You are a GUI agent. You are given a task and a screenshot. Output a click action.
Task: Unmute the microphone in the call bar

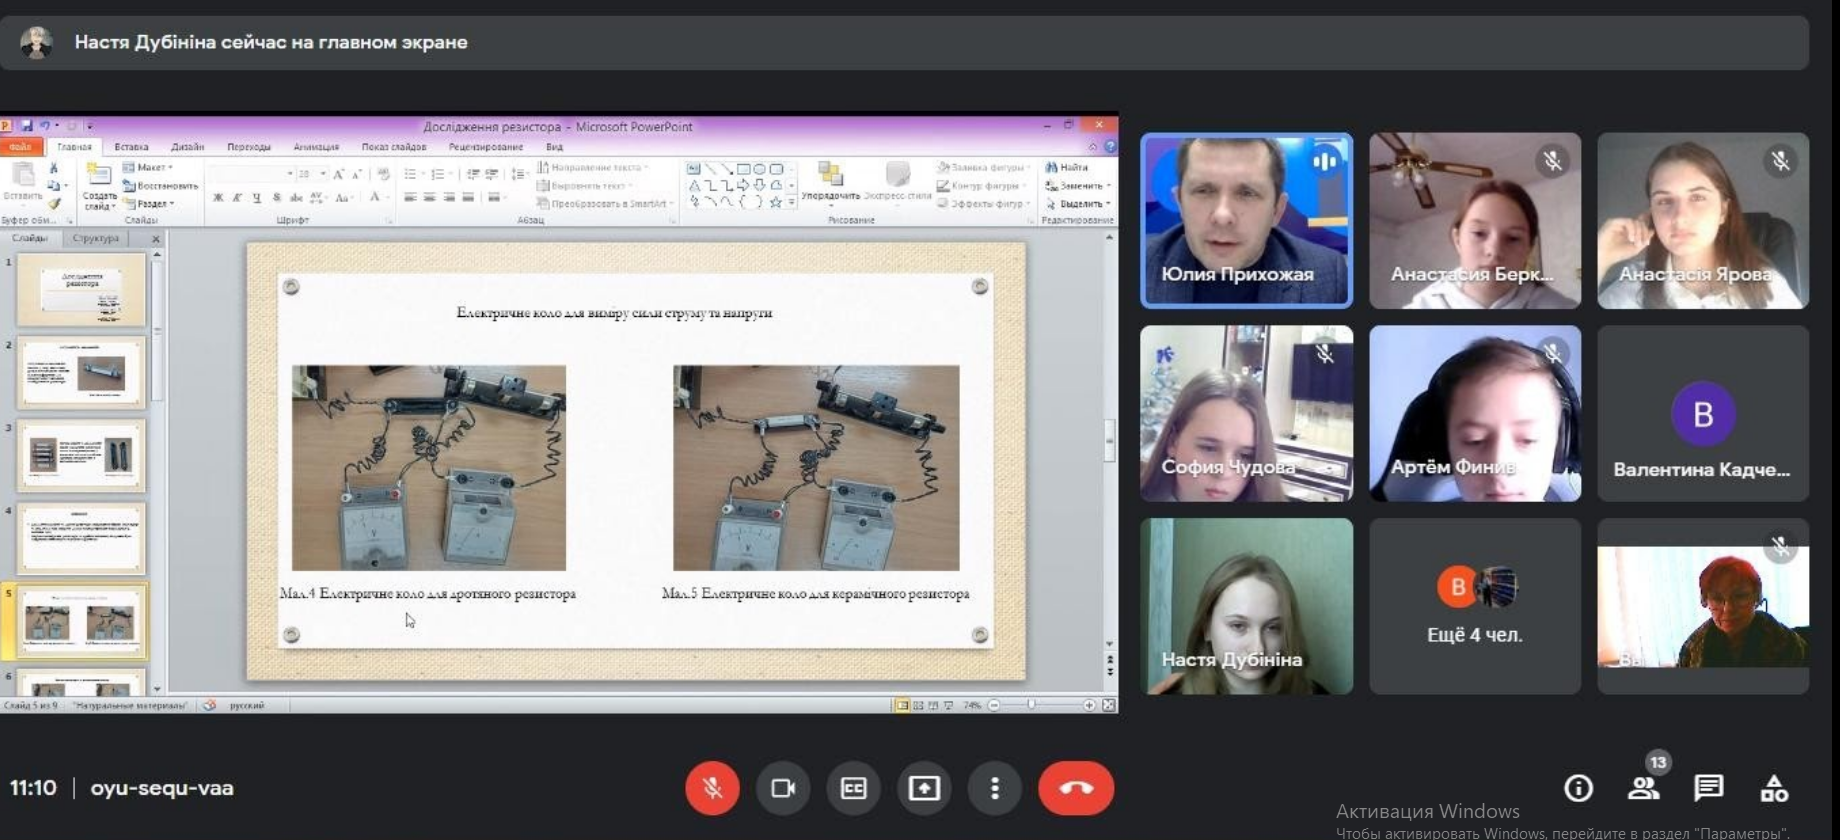tap(712, 788)
